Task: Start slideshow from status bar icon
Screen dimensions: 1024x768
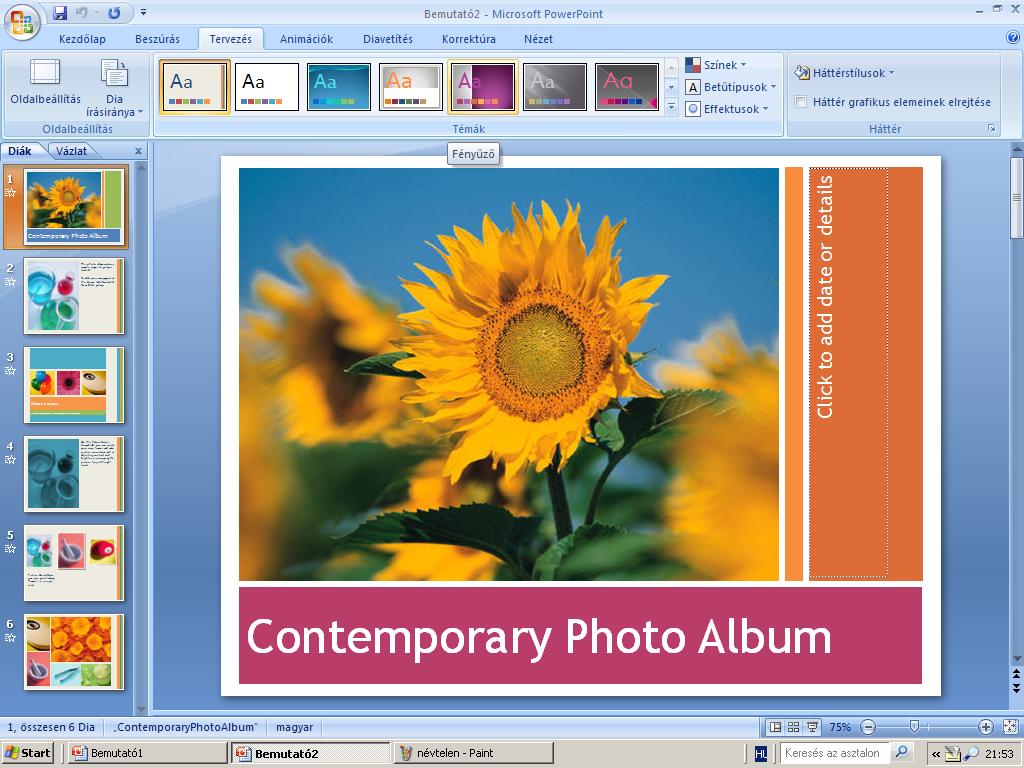Action: click(812, 727)
